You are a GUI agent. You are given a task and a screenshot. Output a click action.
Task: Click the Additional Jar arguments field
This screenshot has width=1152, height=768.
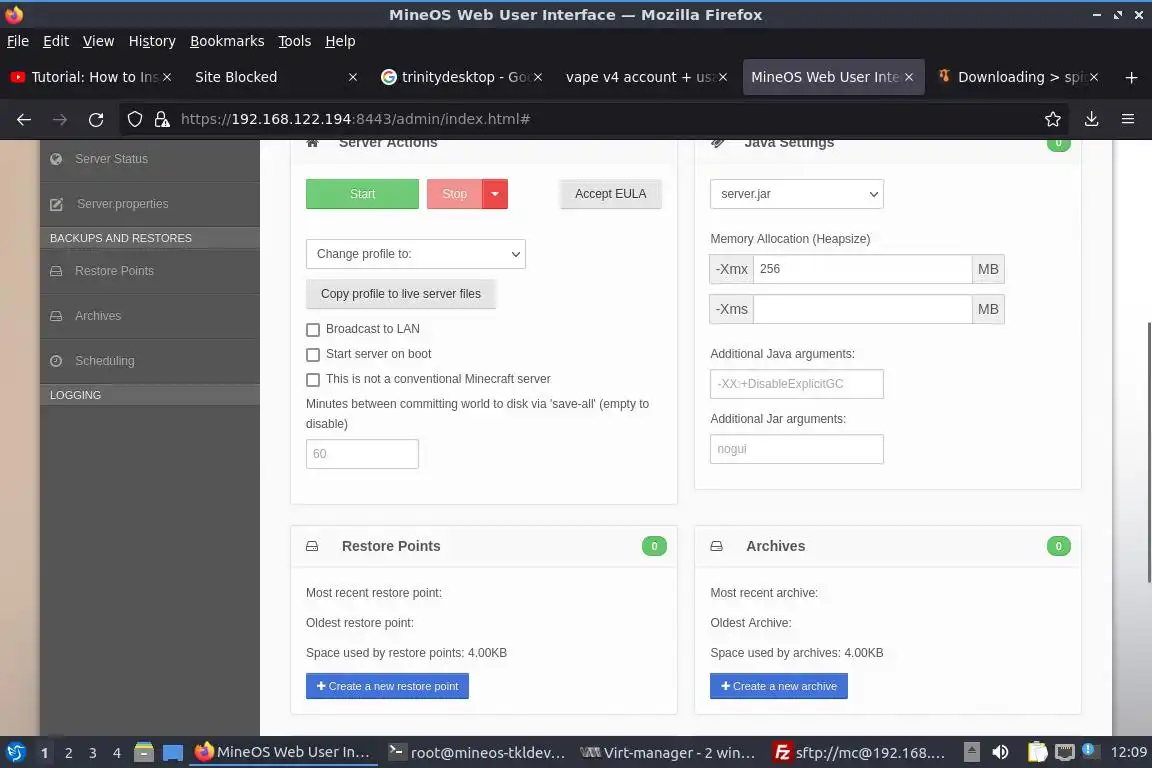pos(796,449)
